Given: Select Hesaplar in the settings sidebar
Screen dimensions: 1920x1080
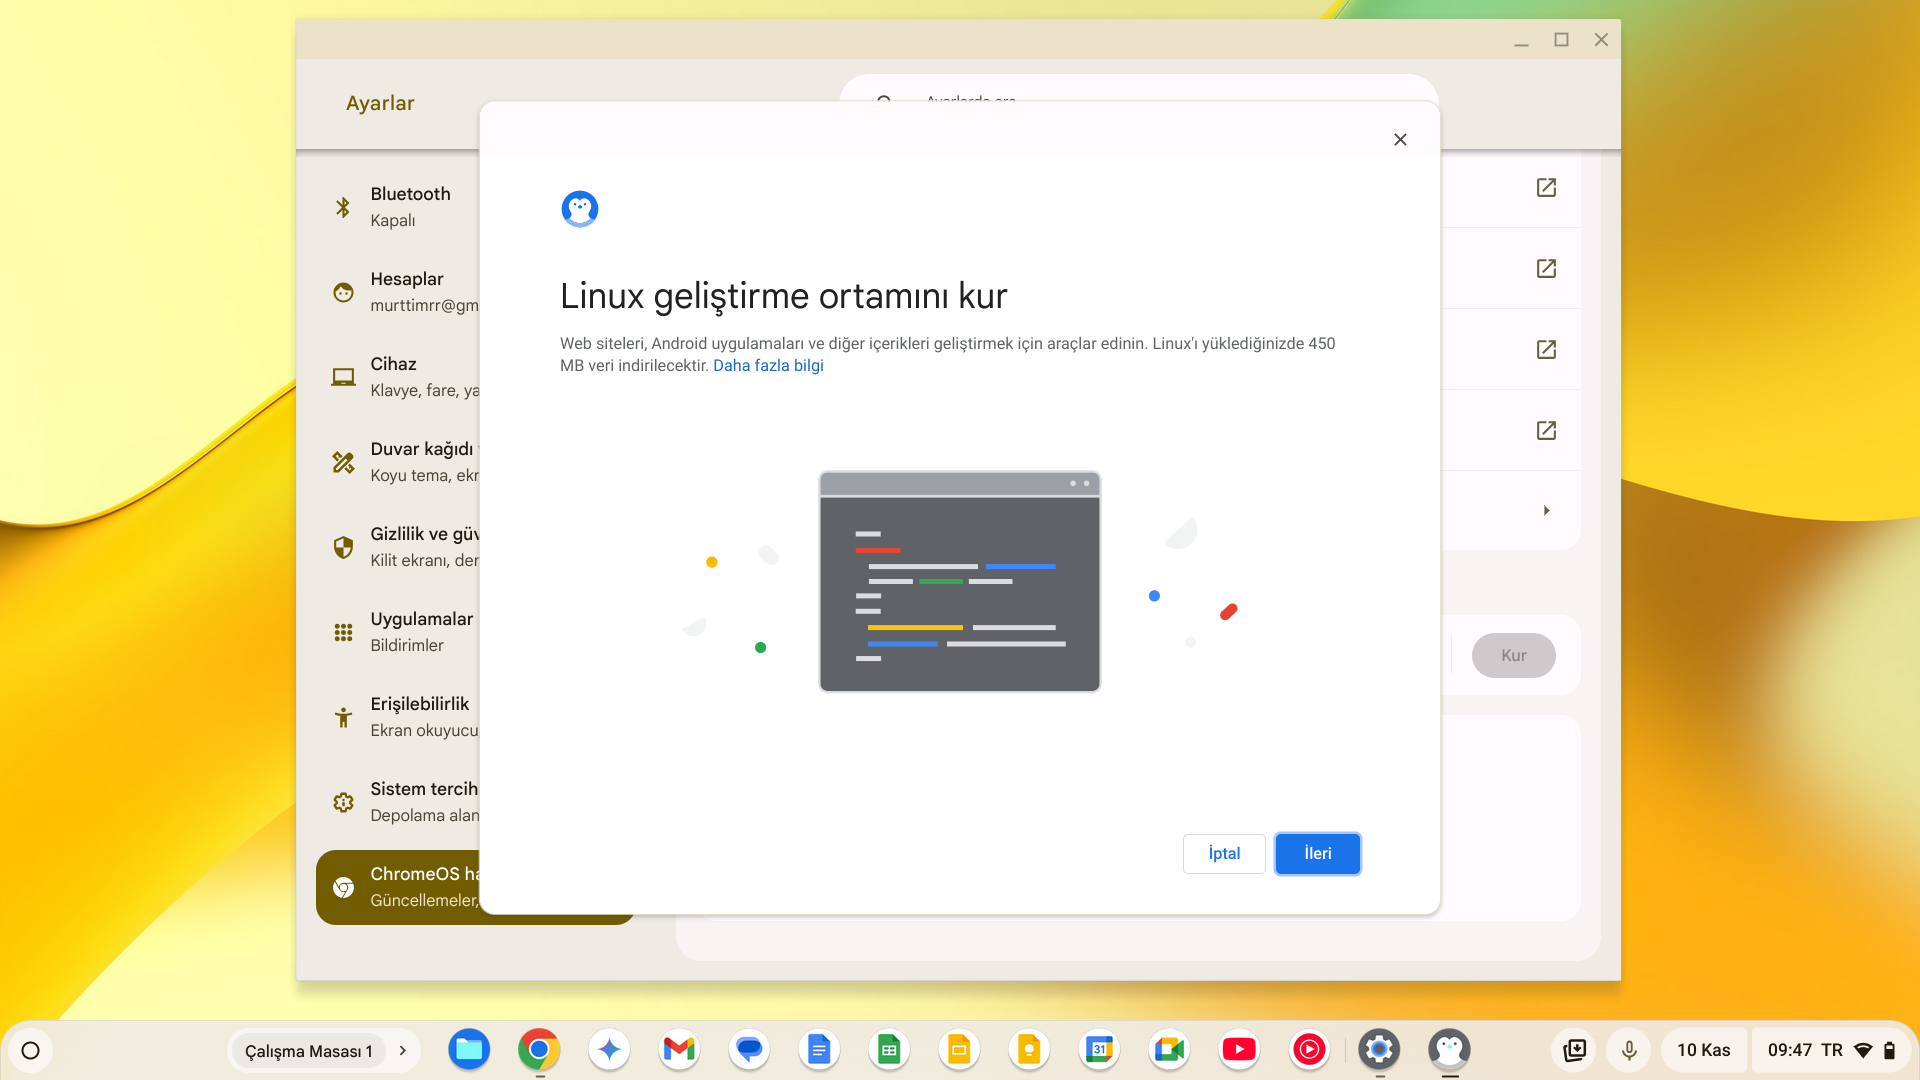Looking at the screenshot, I should coord(400,292).
